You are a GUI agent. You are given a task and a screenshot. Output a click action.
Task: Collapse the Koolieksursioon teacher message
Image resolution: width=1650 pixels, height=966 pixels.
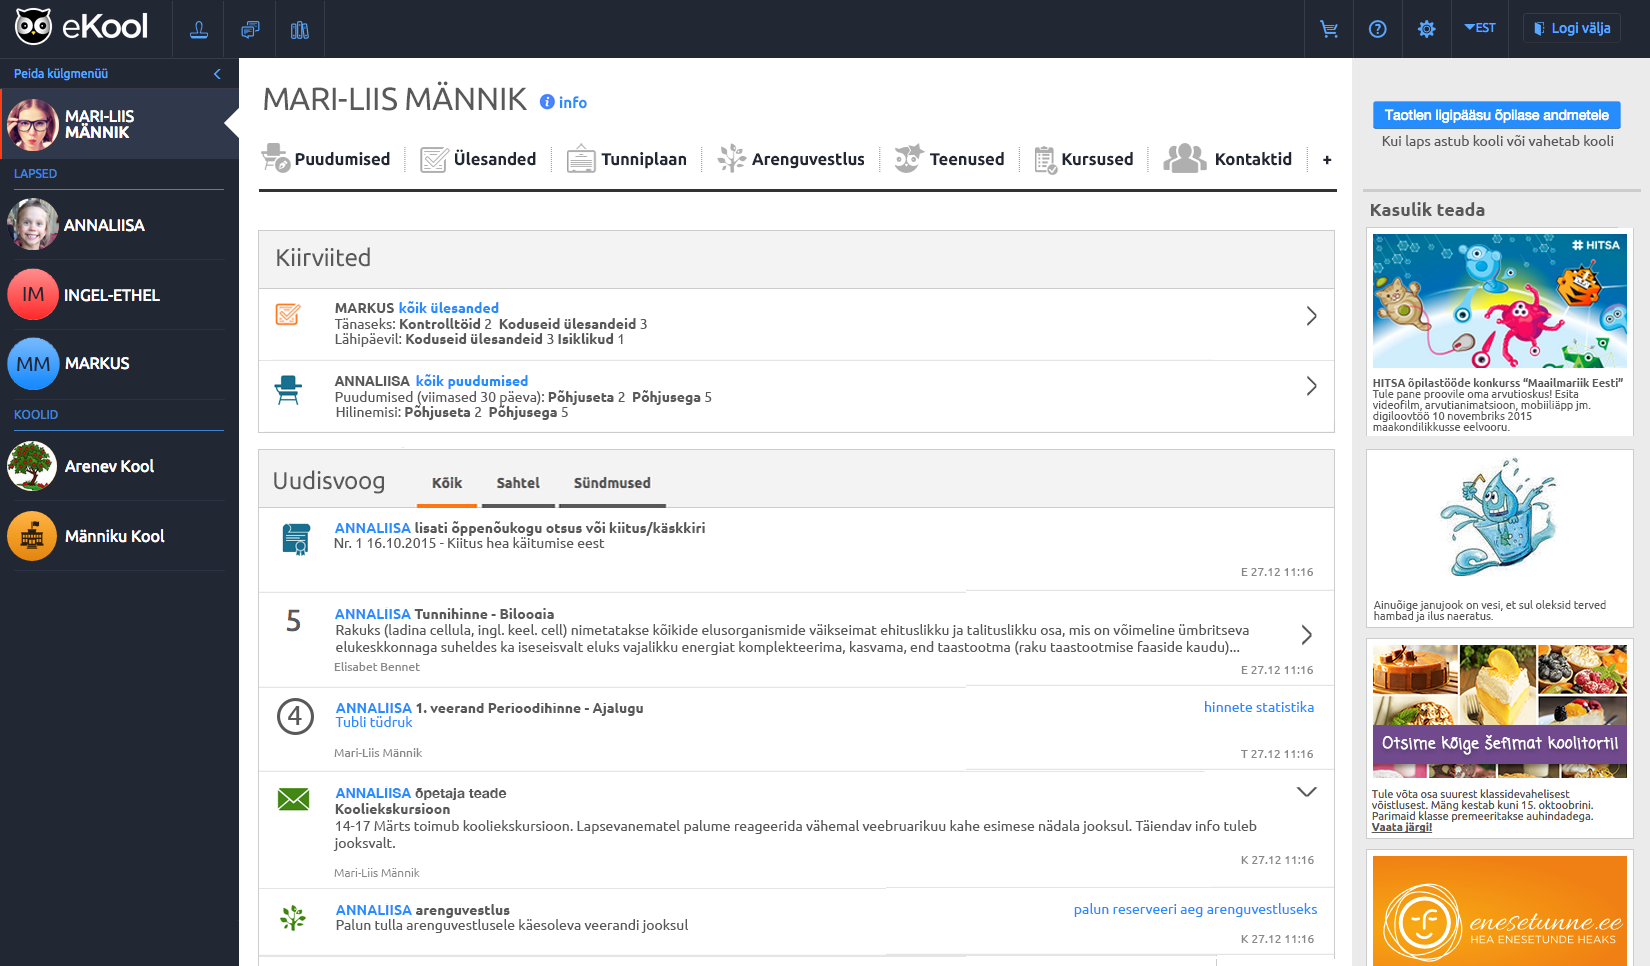(x=1306, y=792)
